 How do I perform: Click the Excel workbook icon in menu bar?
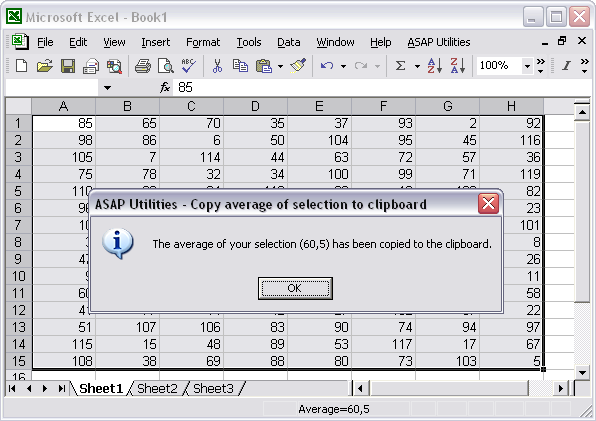(x=20, y=41)
